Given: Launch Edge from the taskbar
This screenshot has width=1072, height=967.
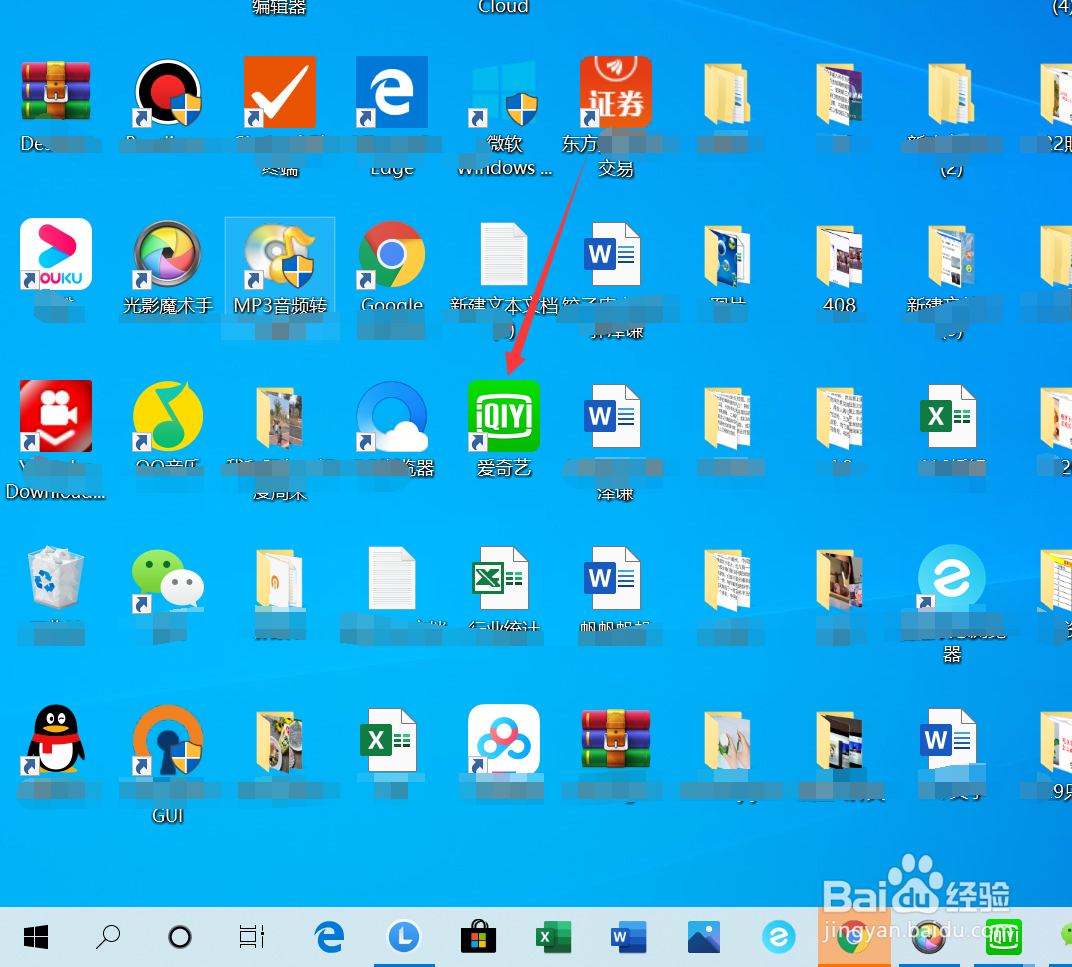Looking at the screenshot, I should point(330,937).
